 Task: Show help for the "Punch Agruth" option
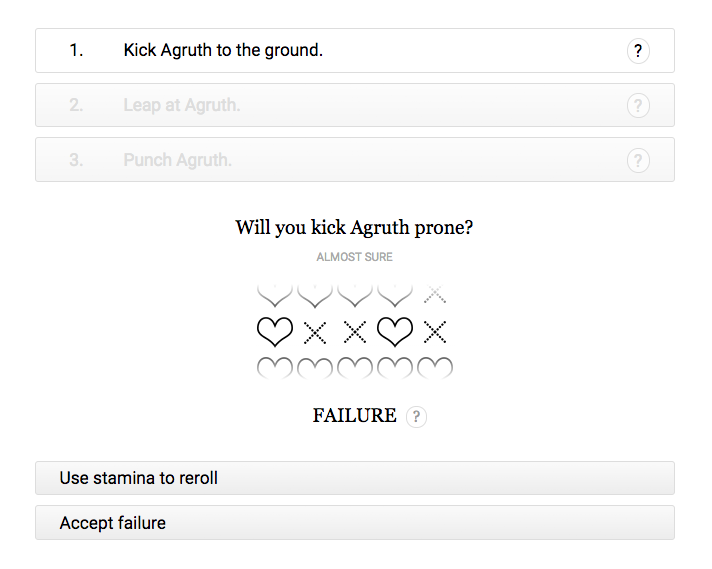638,160
